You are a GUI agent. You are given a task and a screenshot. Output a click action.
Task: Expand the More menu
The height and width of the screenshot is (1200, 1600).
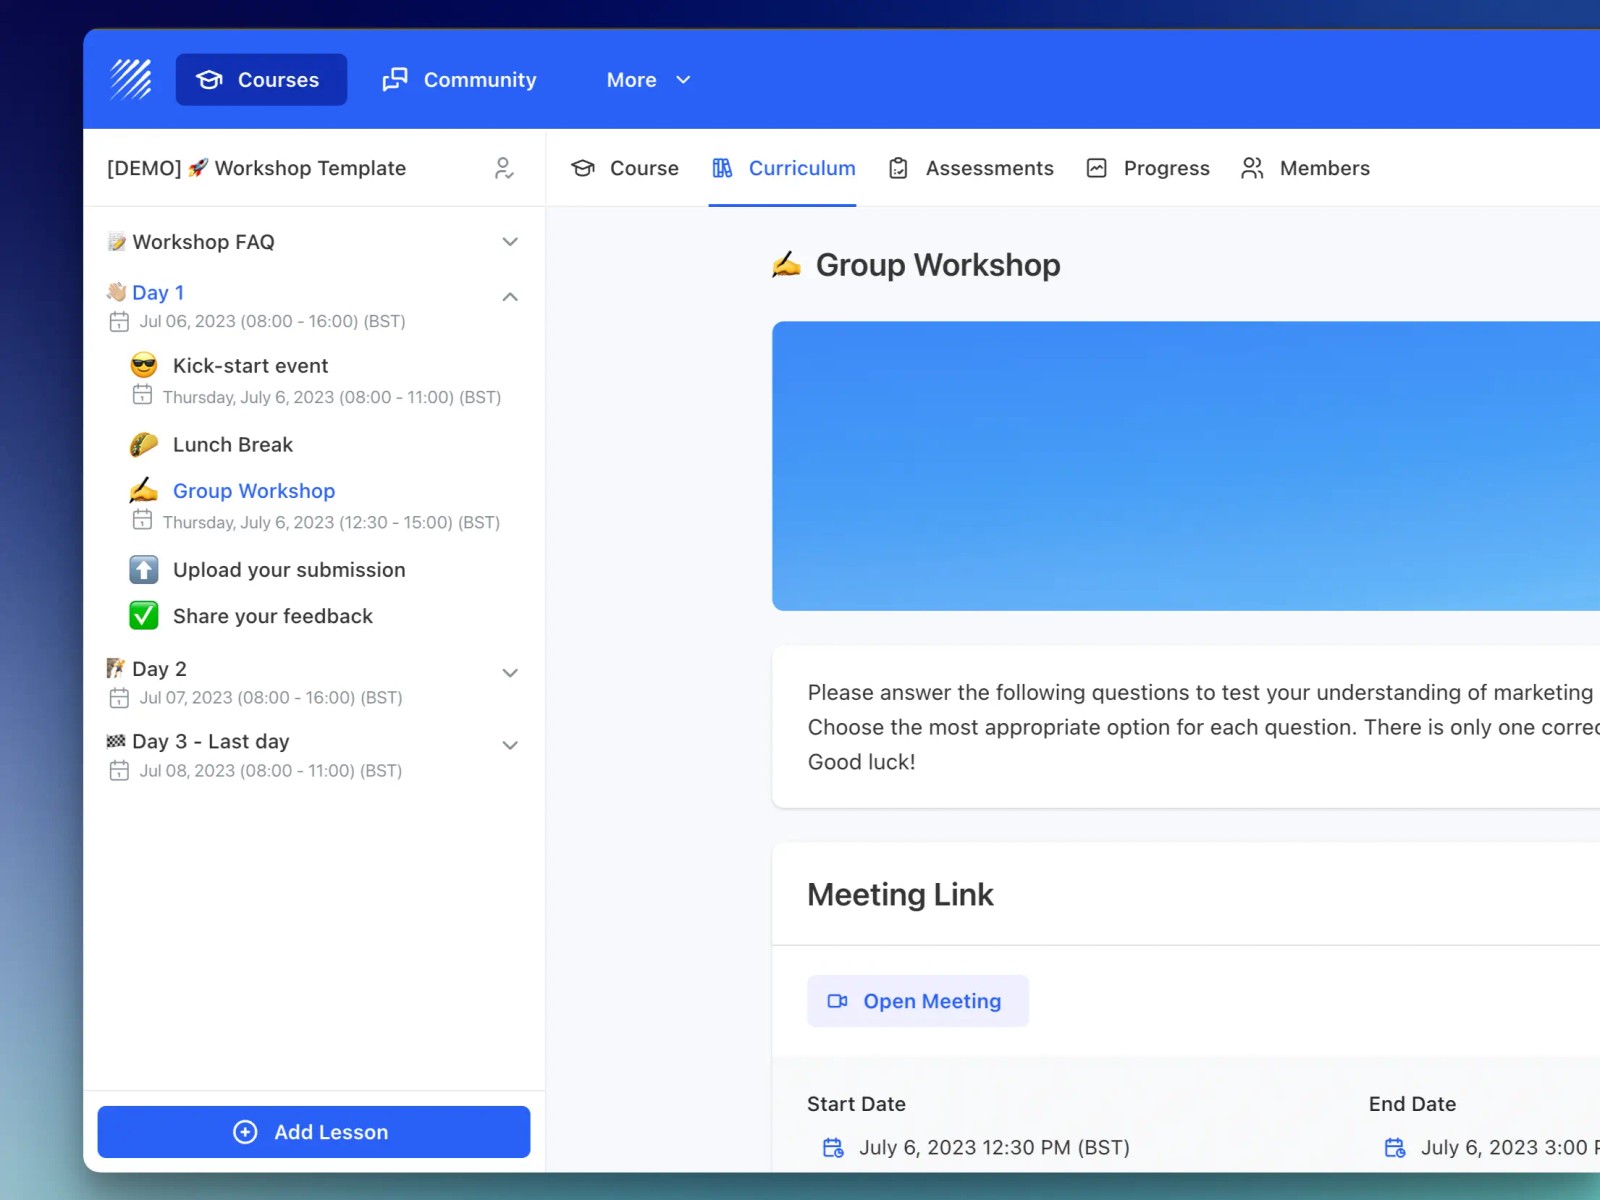click(648, 79)
